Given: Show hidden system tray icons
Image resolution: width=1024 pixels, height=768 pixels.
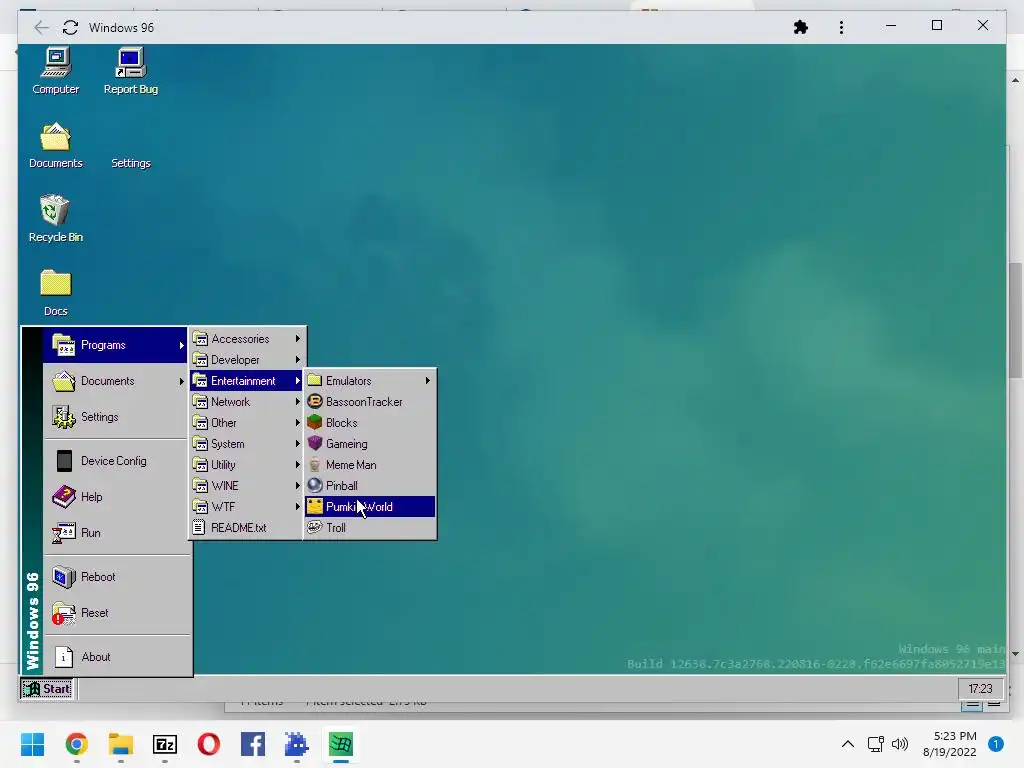Looking at the screenshot, I should pos(848,744).
